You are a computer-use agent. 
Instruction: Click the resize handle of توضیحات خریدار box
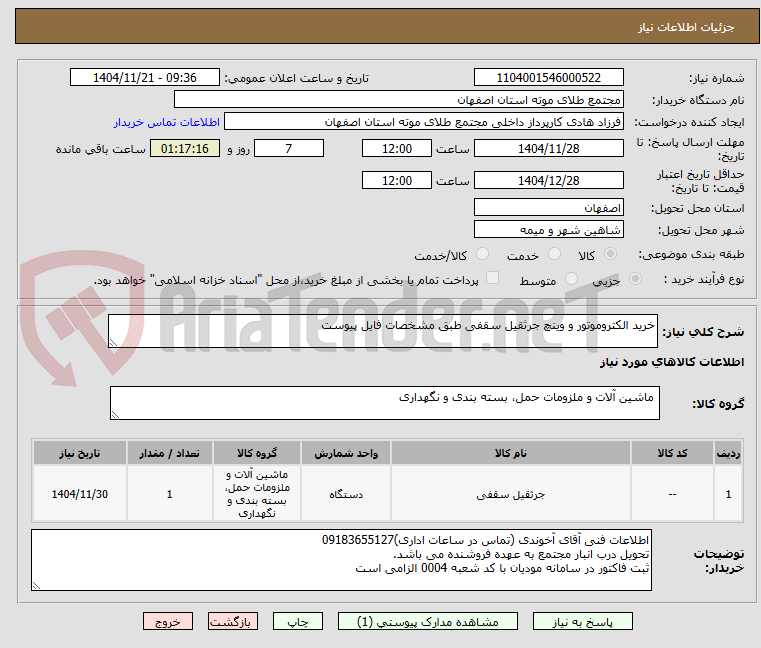pyautogui.click(x=36, y=586)
